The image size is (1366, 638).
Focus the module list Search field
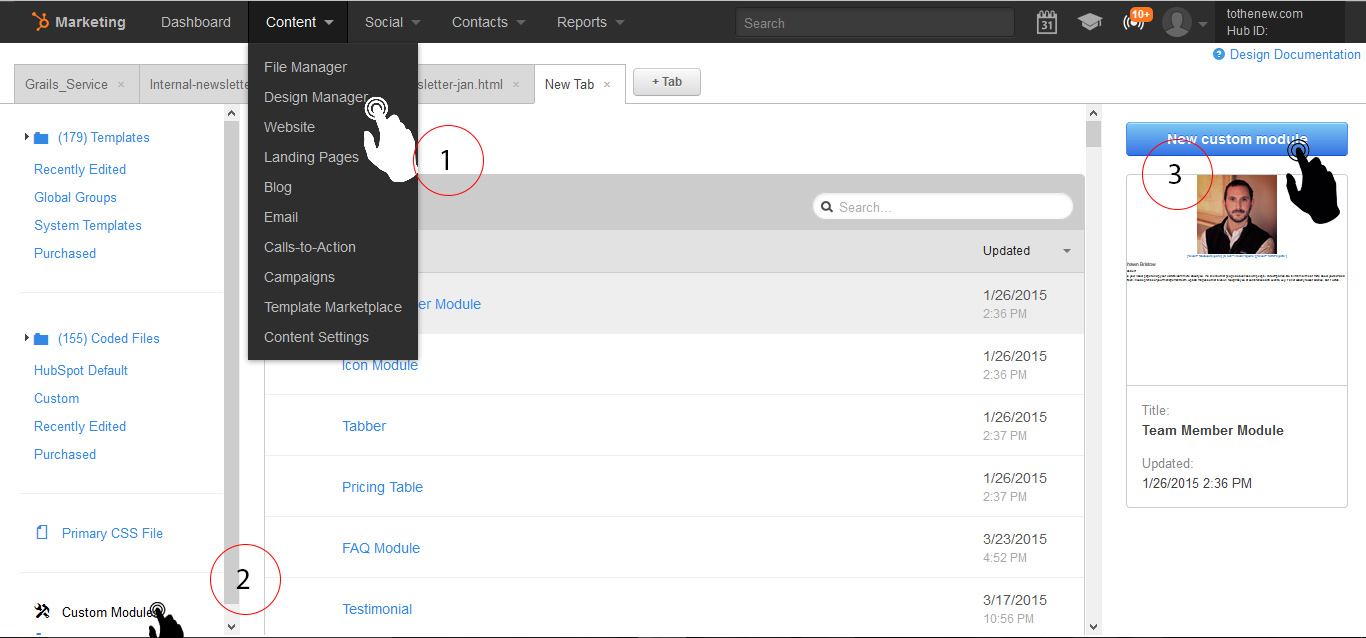[943, 207]
